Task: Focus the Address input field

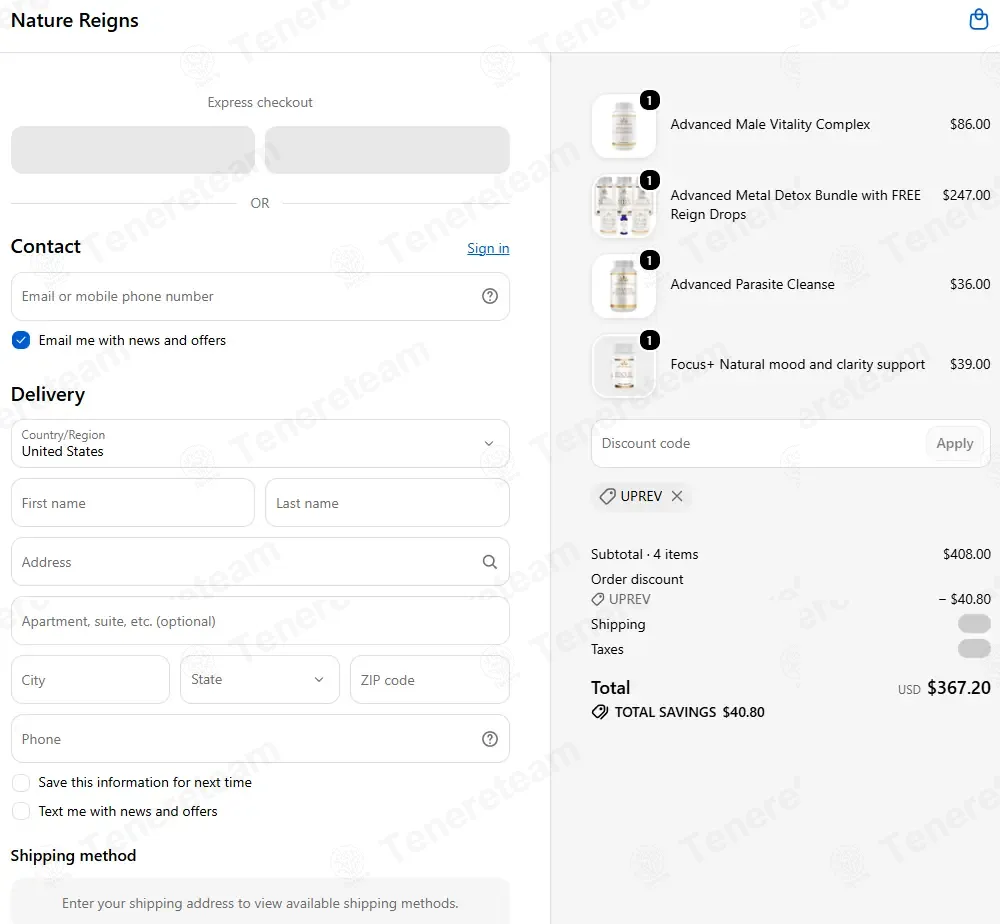Action: tap(260, 562)
